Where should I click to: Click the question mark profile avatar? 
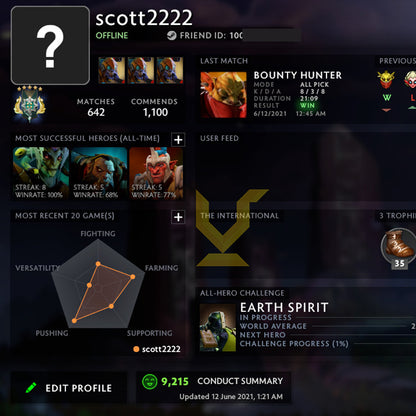50,45
